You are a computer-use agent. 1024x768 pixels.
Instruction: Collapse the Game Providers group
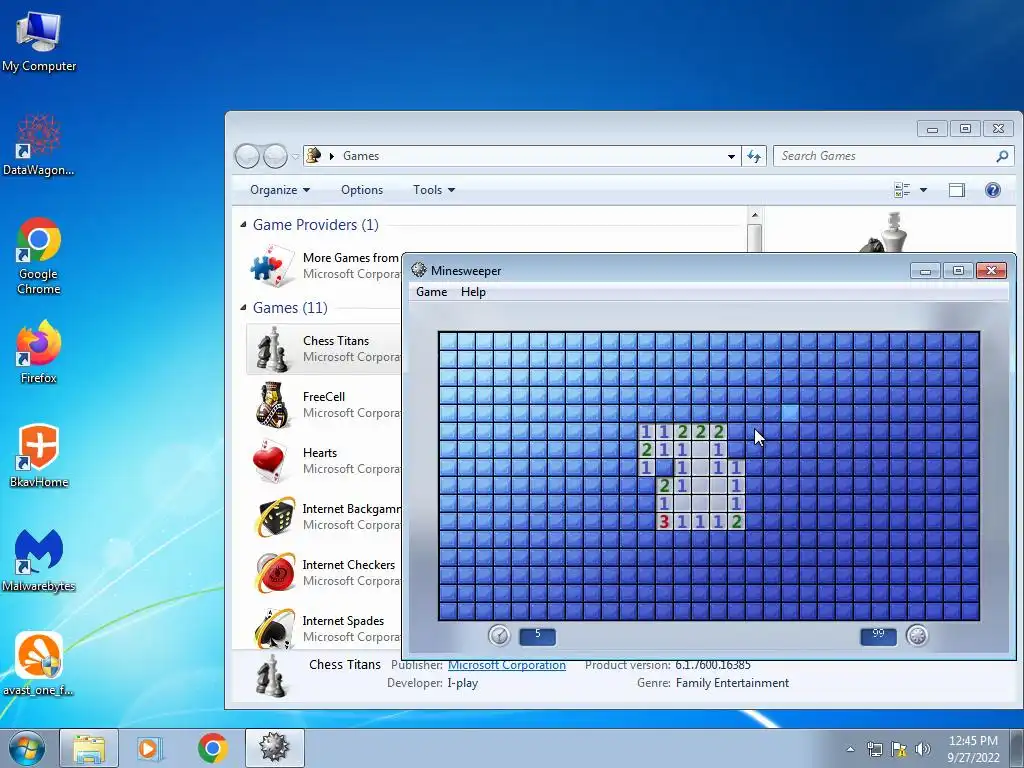[x=243, y=225]
